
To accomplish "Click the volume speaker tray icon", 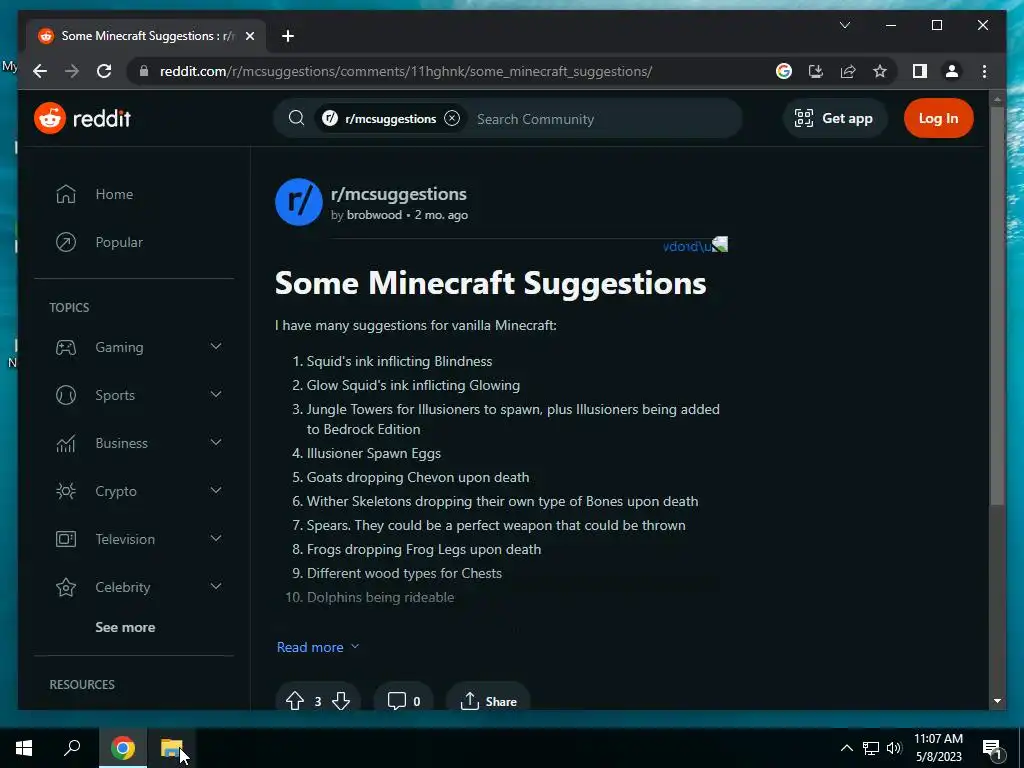I will 894,748.
